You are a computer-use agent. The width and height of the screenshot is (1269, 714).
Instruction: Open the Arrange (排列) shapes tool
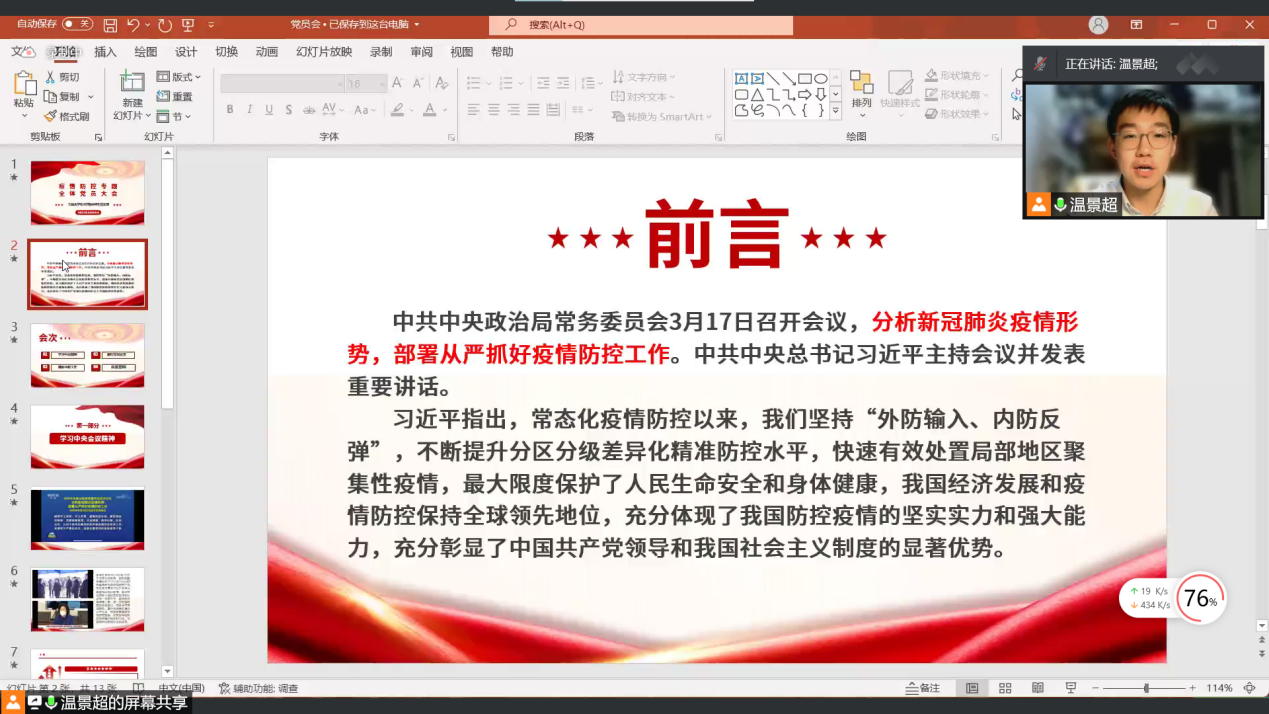pyautogui.click(x=861, y=88)
